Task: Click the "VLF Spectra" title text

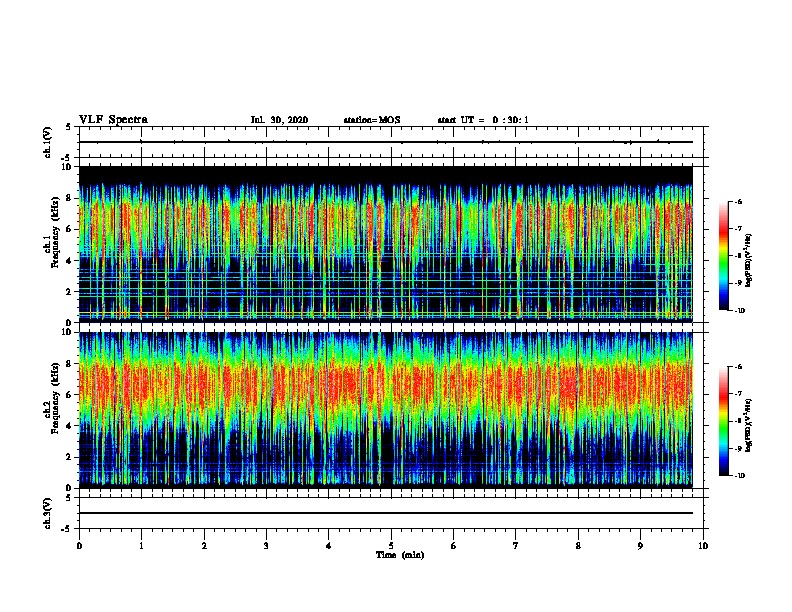Action: pos(113,120)
